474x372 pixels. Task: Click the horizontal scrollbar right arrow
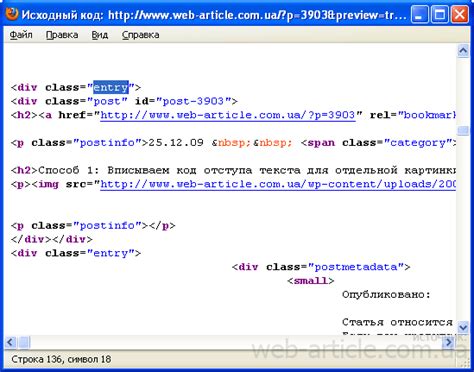[x=449, y=342]
